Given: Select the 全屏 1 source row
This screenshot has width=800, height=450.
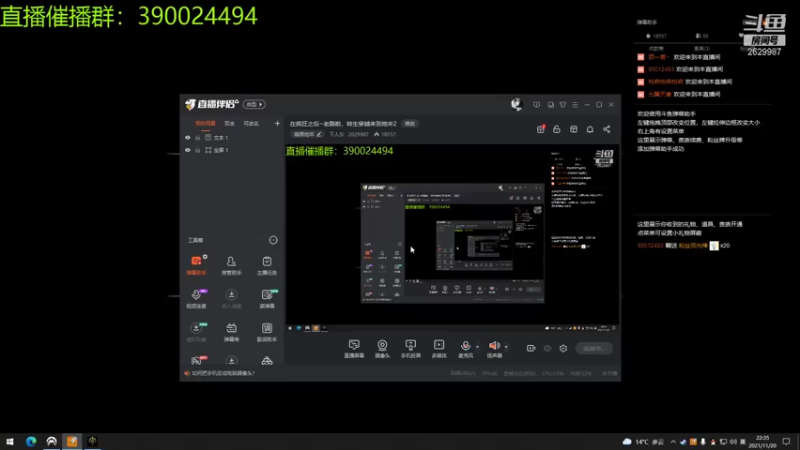Looking at the screenshot, I should pyautogui.click(x=232, y=150).
